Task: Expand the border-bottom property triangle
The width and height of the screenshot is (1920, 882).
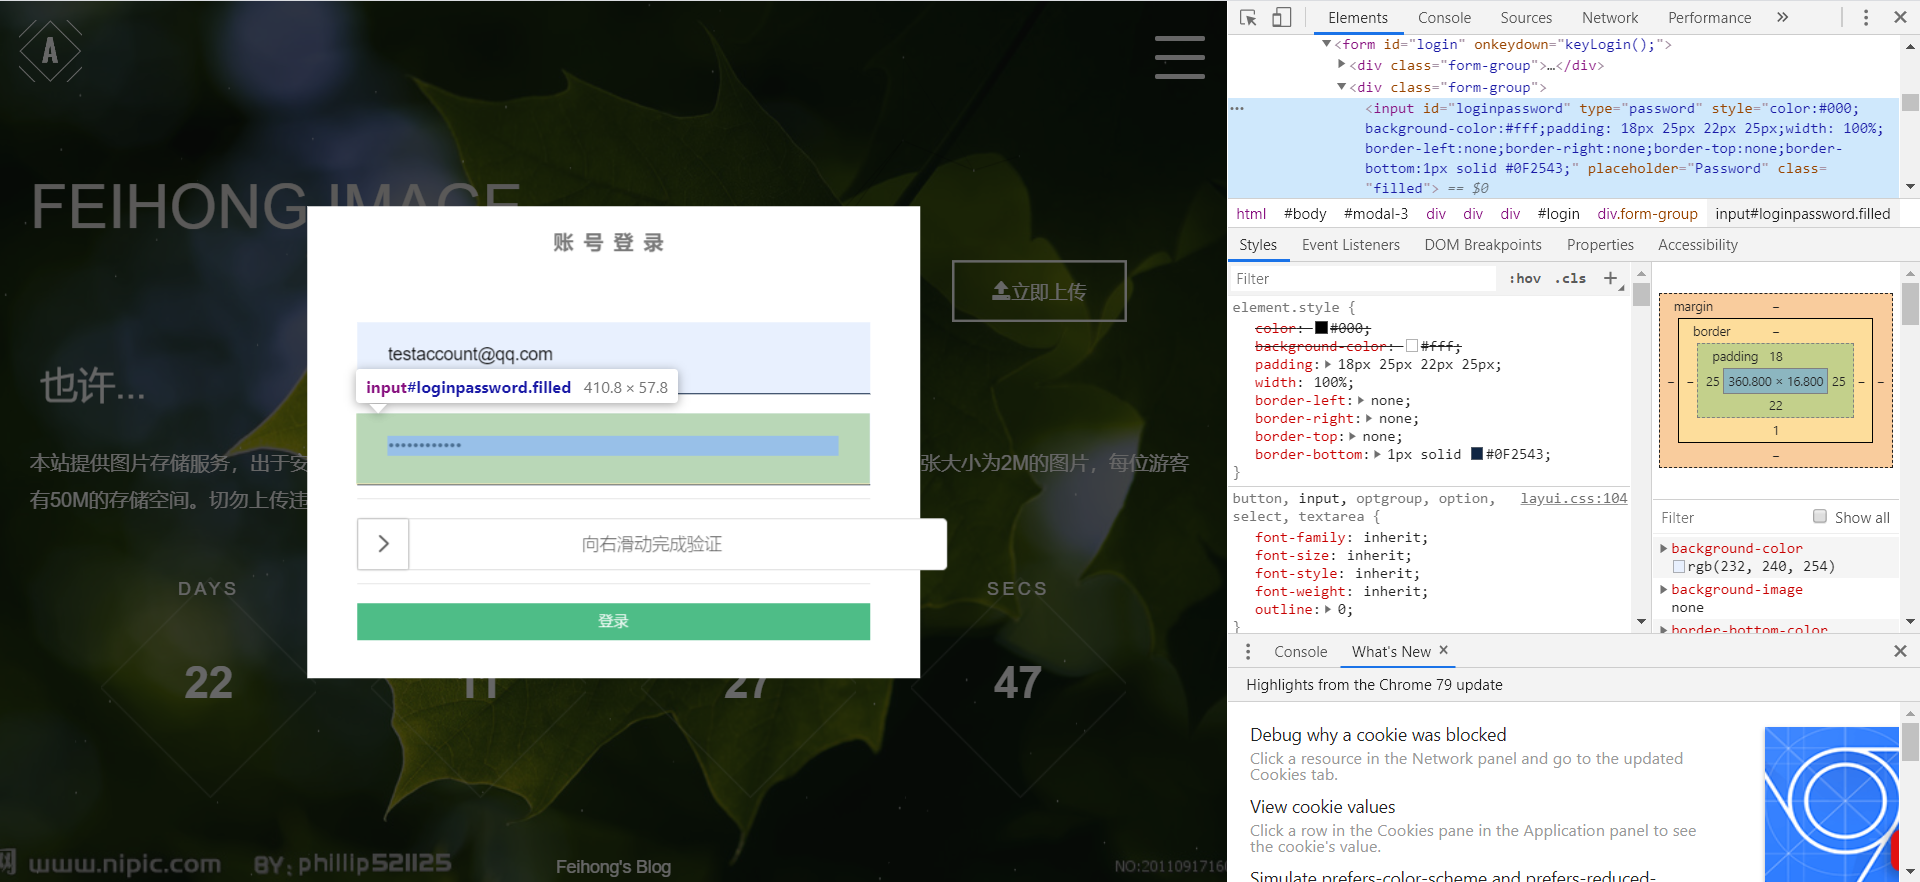Action: [1377, 455]
